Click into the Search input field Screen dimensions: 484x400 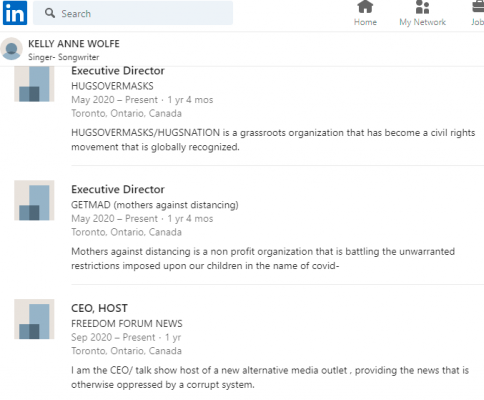tap(133, 13)
